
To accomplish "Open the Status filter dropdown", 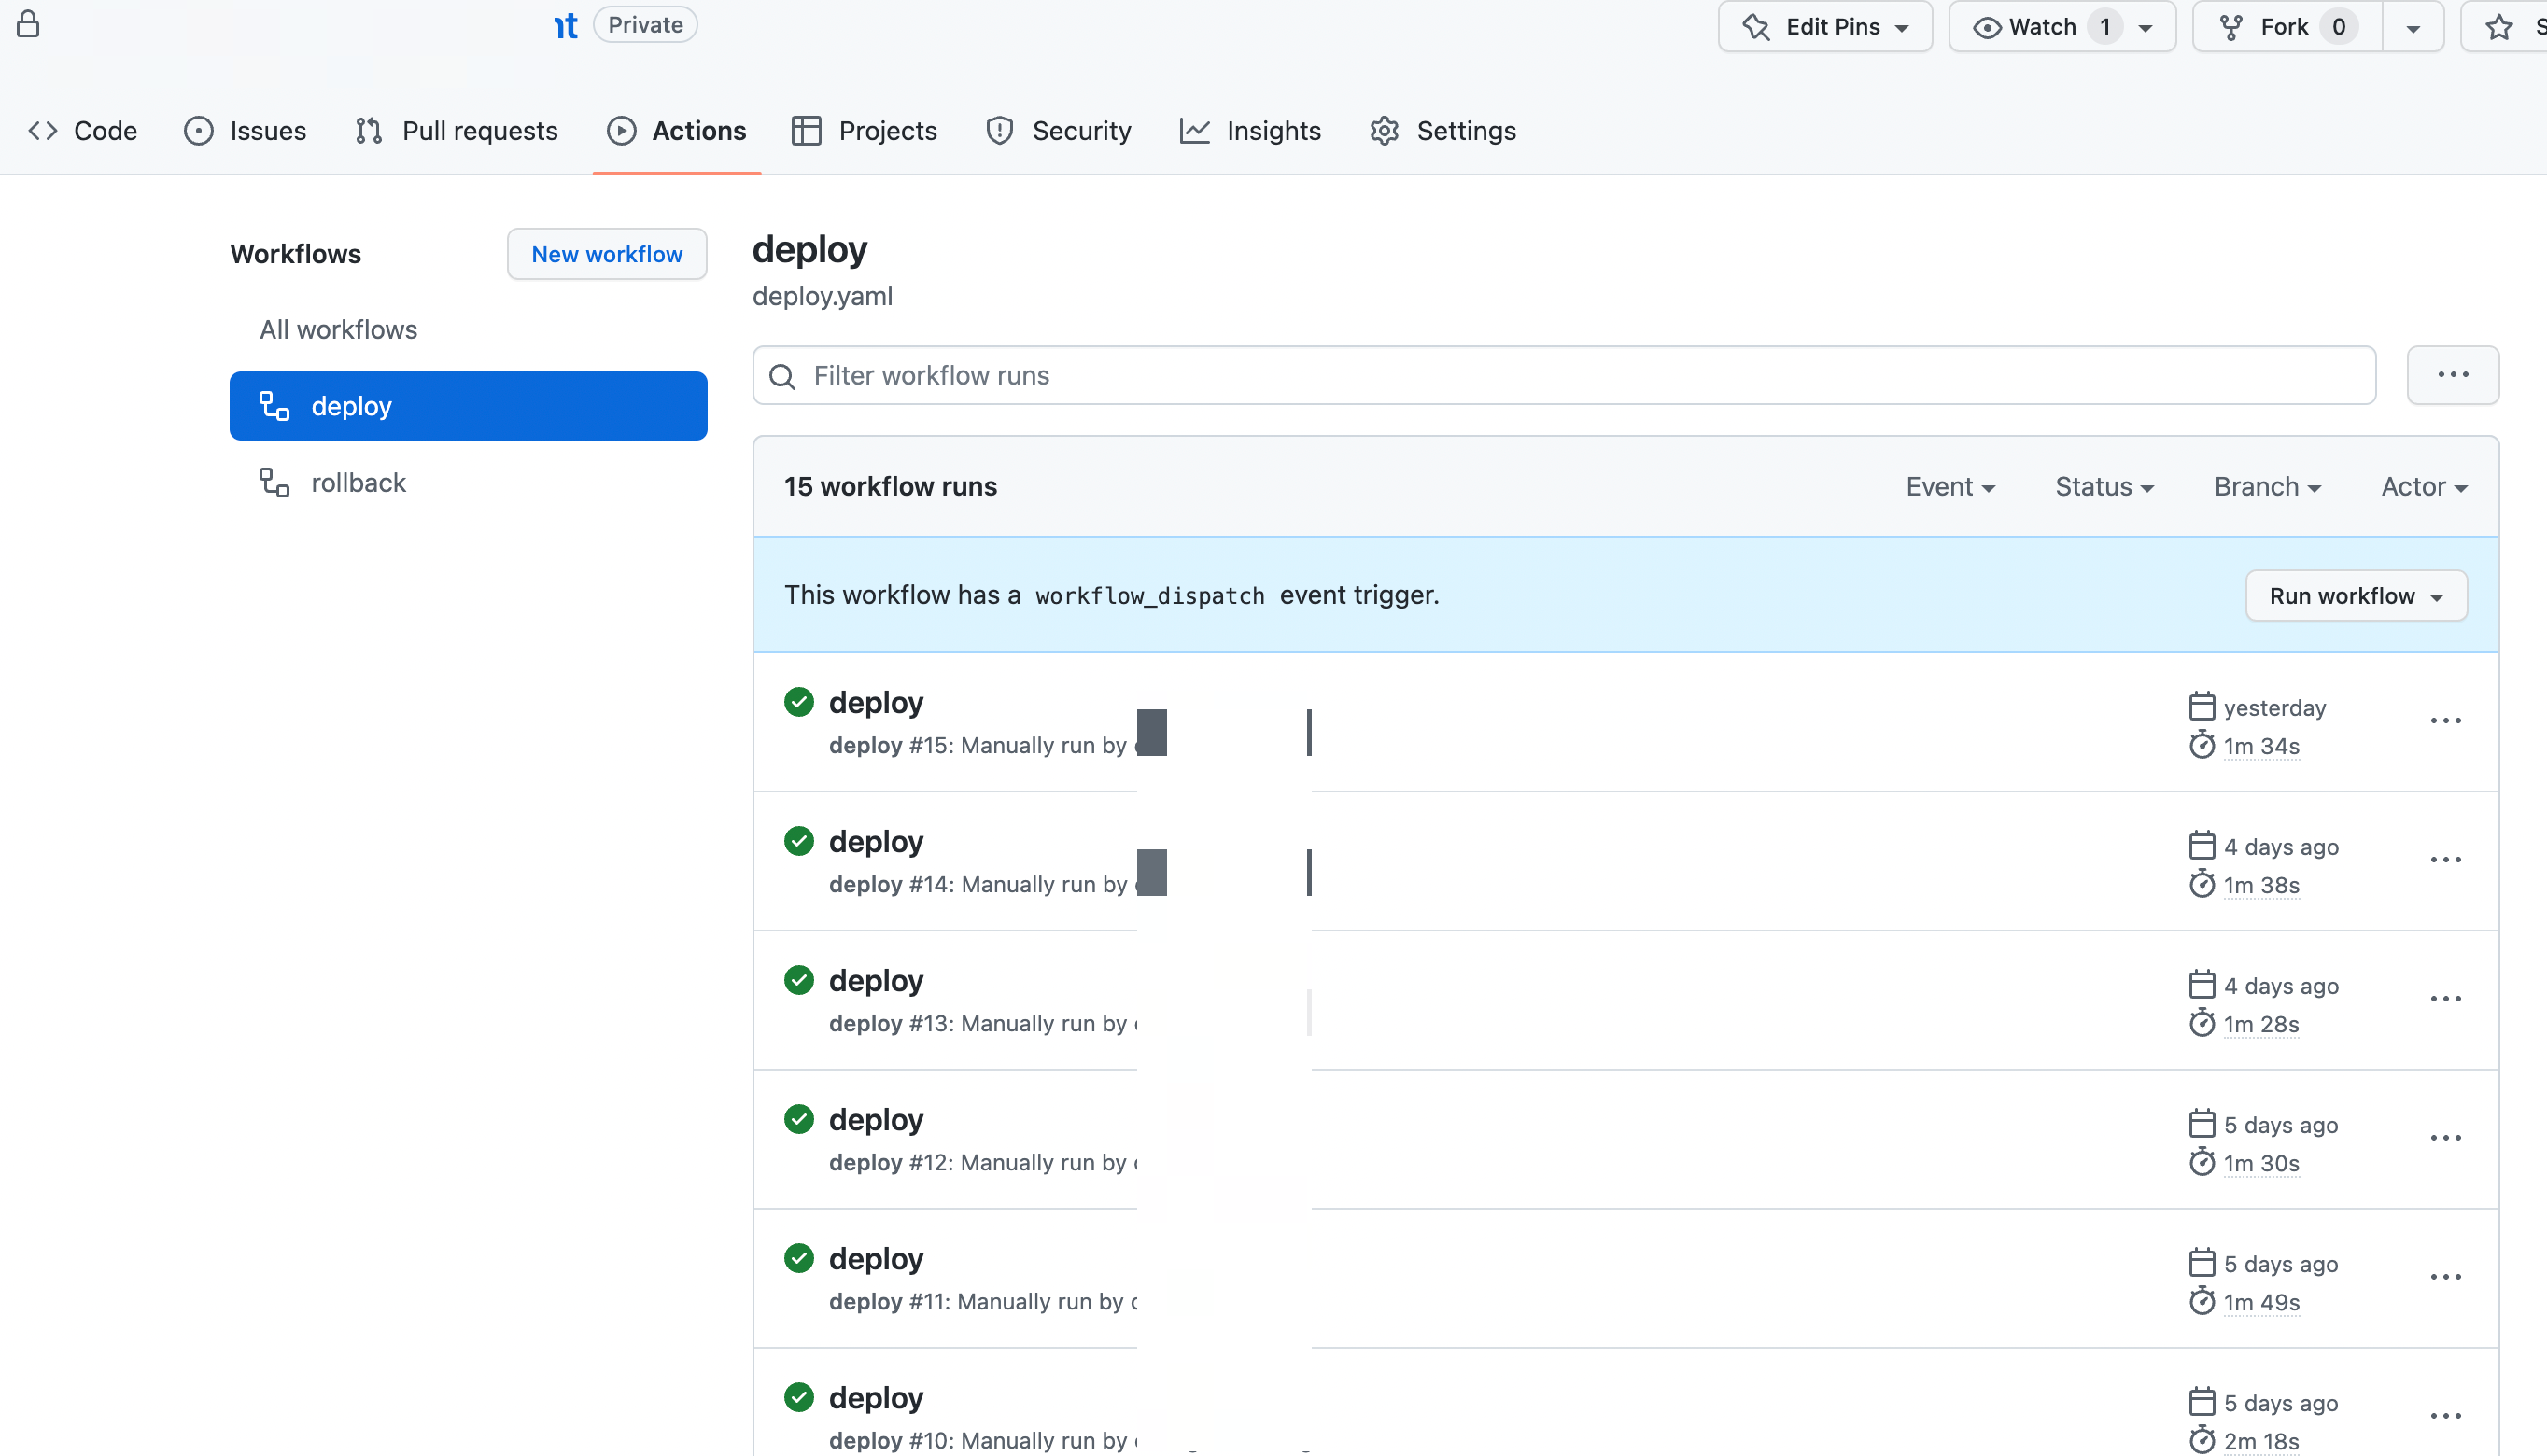I will point(2104,487).
